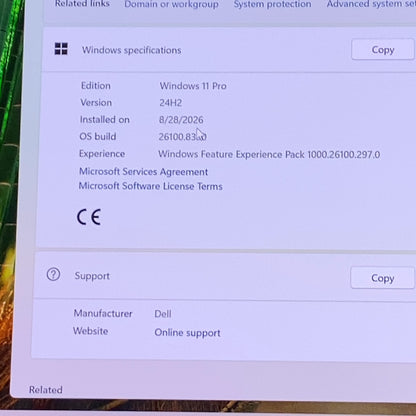Open the Domain or workgroup link
This screenshot has width=416, height=416.
point(171,4)
